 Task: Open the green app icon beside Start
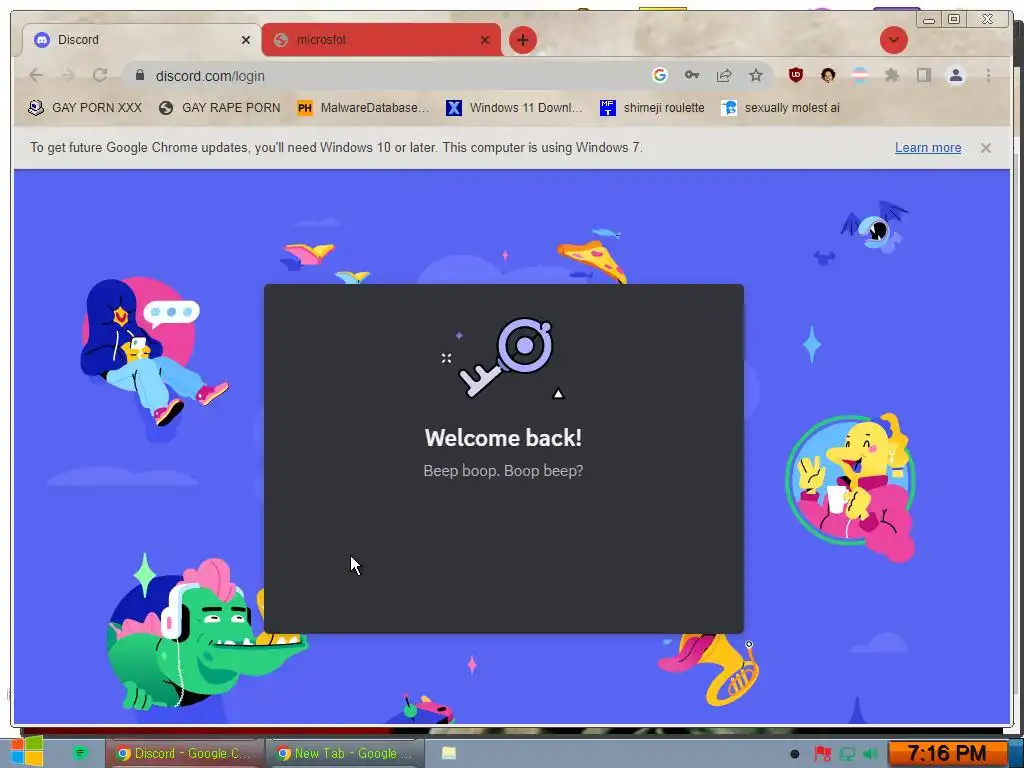pos(80,753)
